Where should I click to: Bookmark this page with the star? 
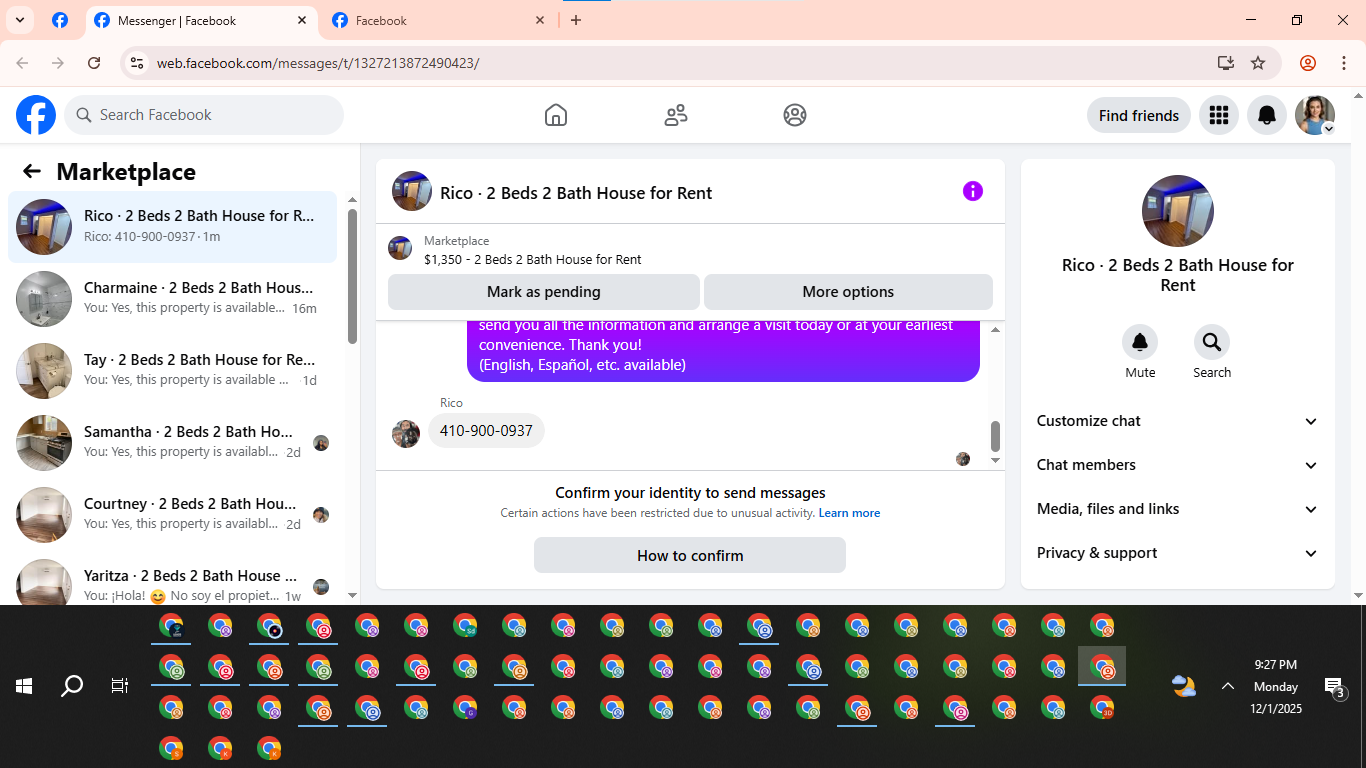(1258, 63)
